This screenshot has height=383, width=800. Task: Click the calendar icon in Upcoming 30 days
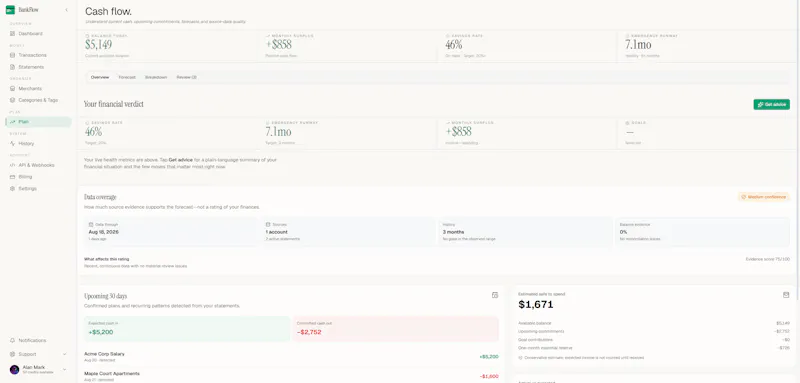(x=494, y=295)
